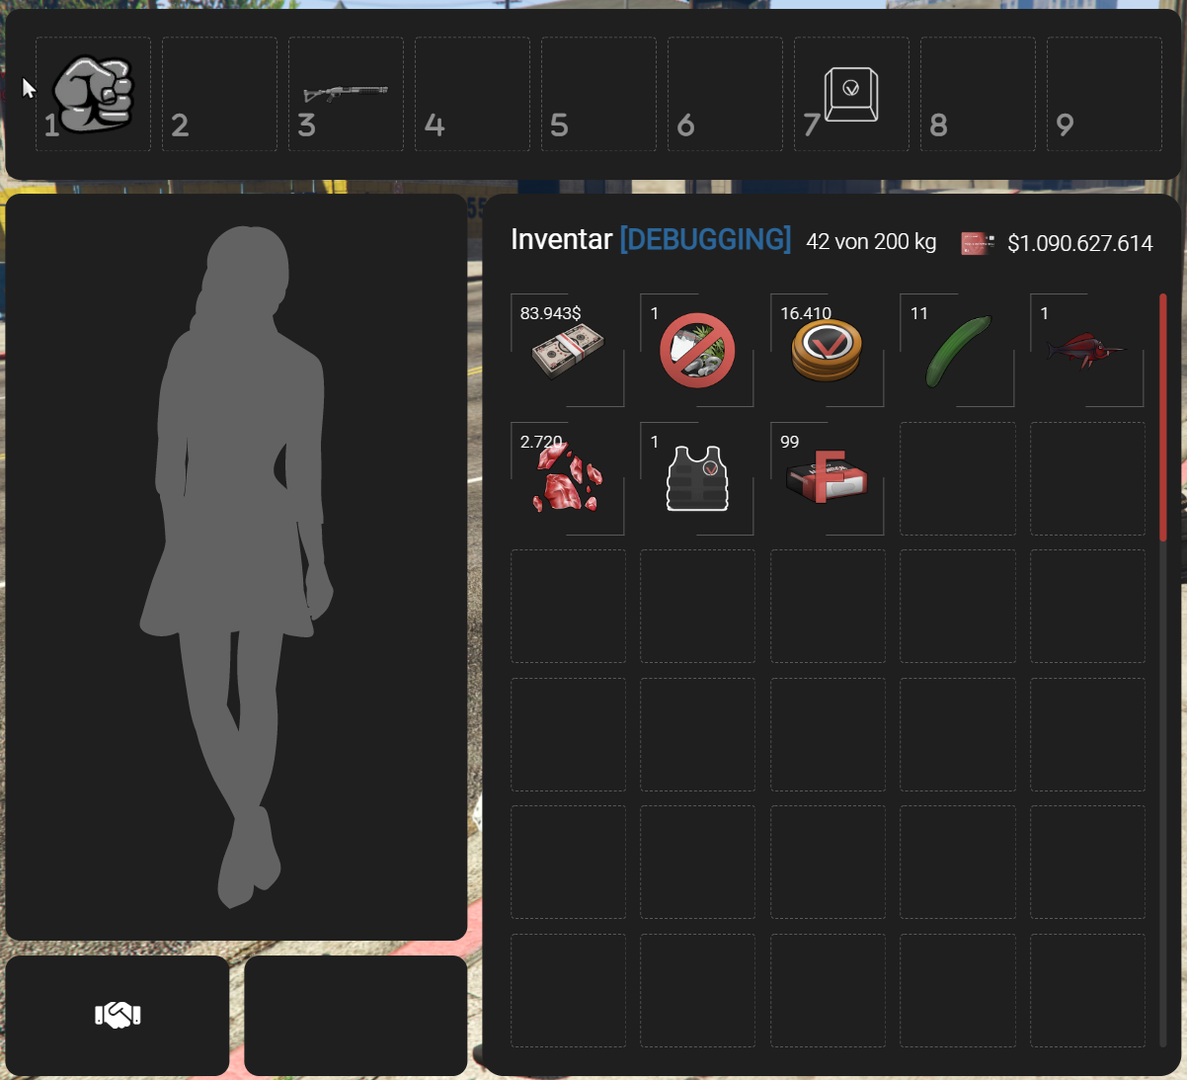Click the red crystal shards item

[567, 479]
